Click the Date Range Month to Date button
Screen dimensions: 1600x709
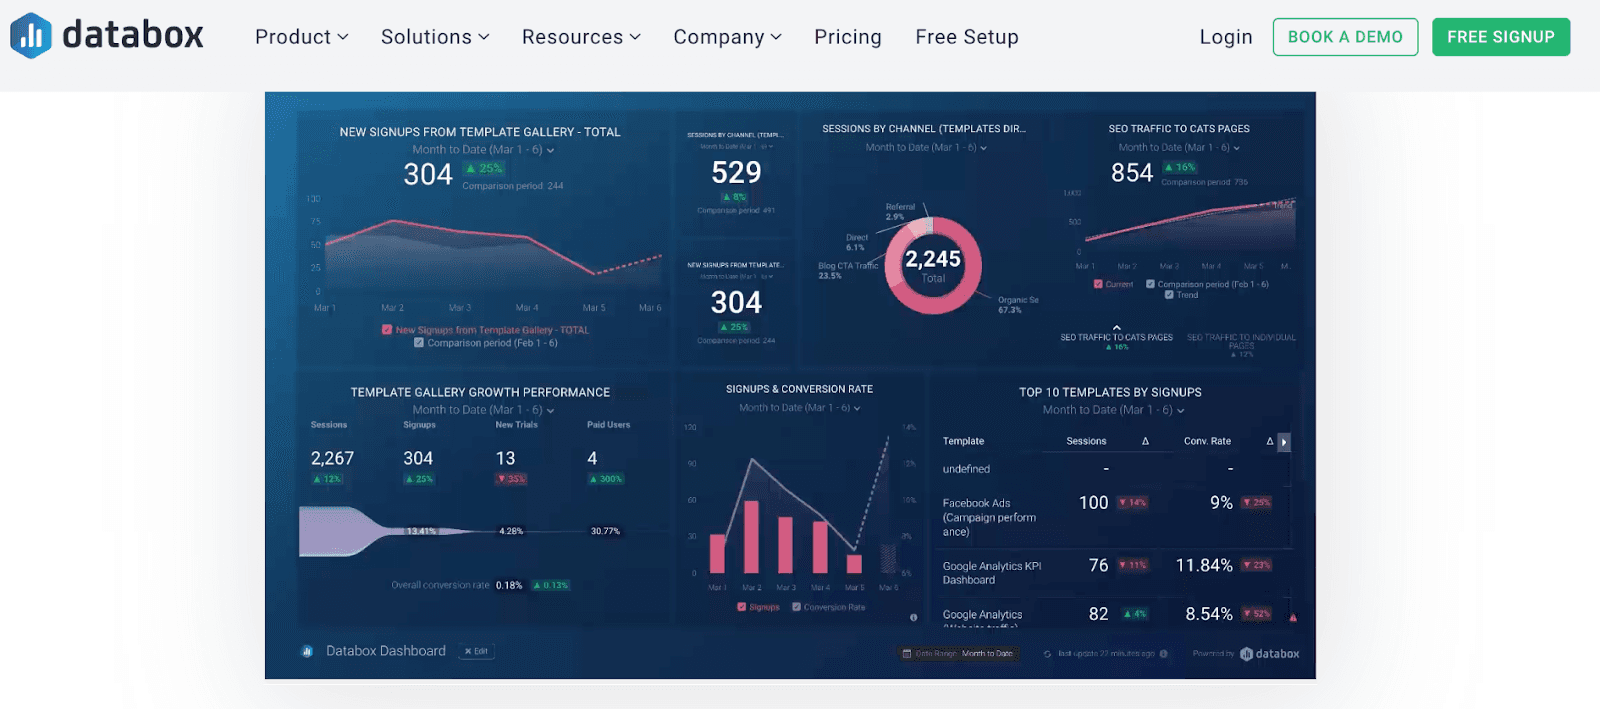(x=958, y=654)
